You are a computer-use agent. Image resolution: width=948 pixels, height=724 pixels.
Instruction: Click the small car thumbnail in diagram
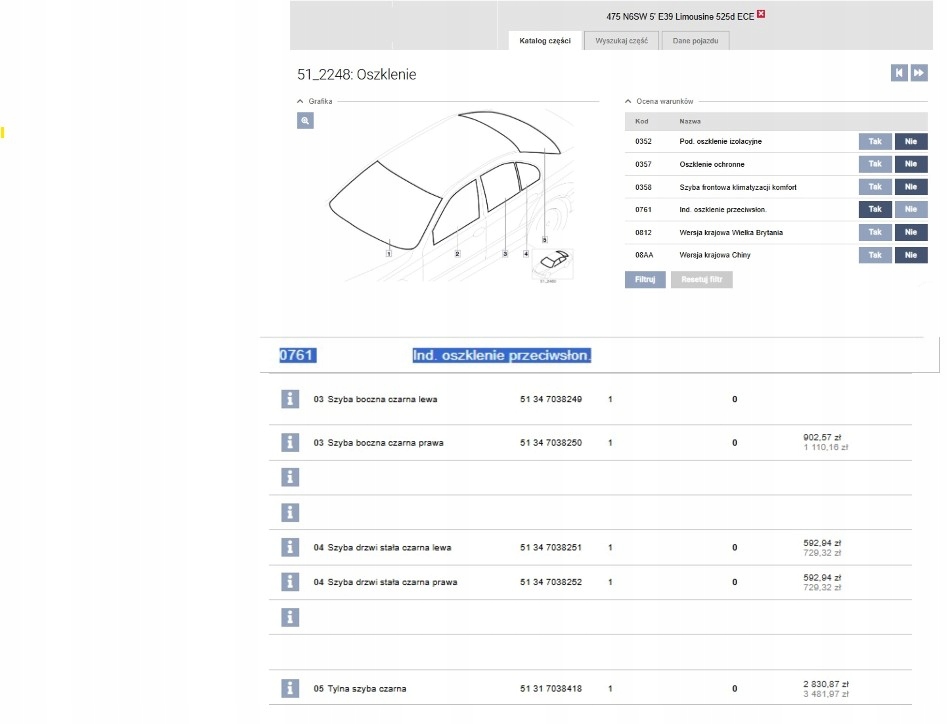coord(553,264)
